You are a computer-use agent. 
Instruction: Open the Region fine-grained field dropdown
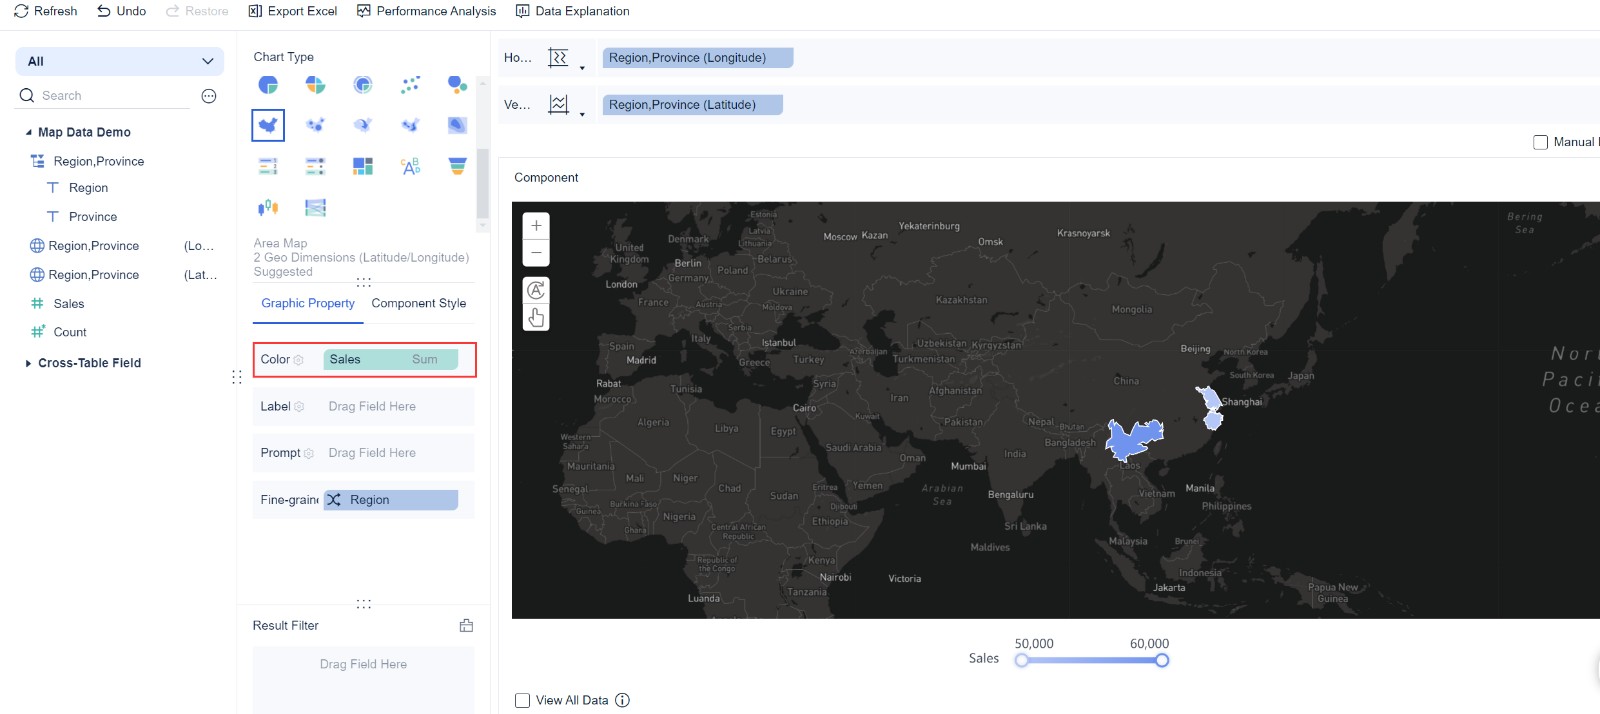tap(391, 500)
